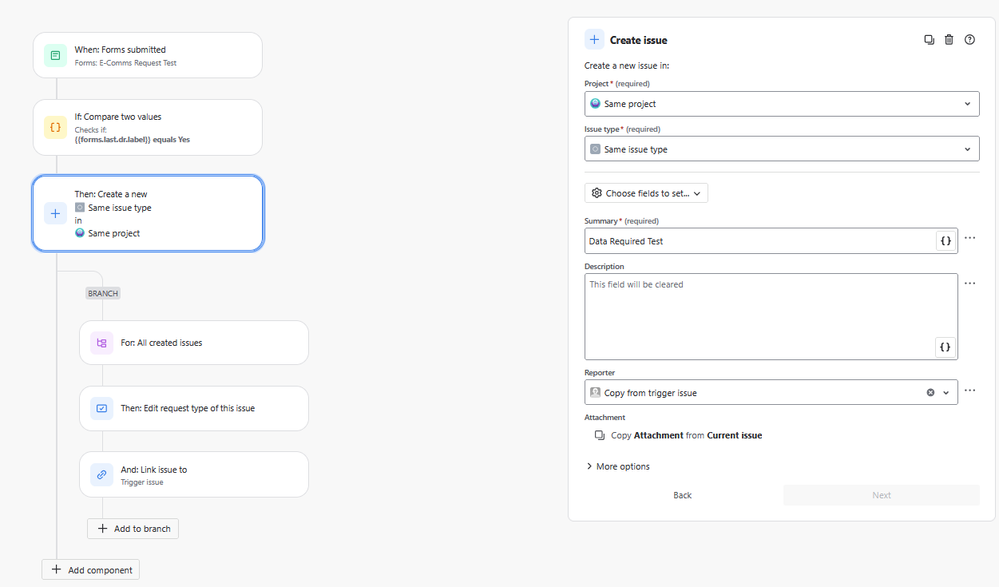Click the branch icon for All created issues
The width and height of the screenshot is (999, 587).
click(x=101, y=343)
